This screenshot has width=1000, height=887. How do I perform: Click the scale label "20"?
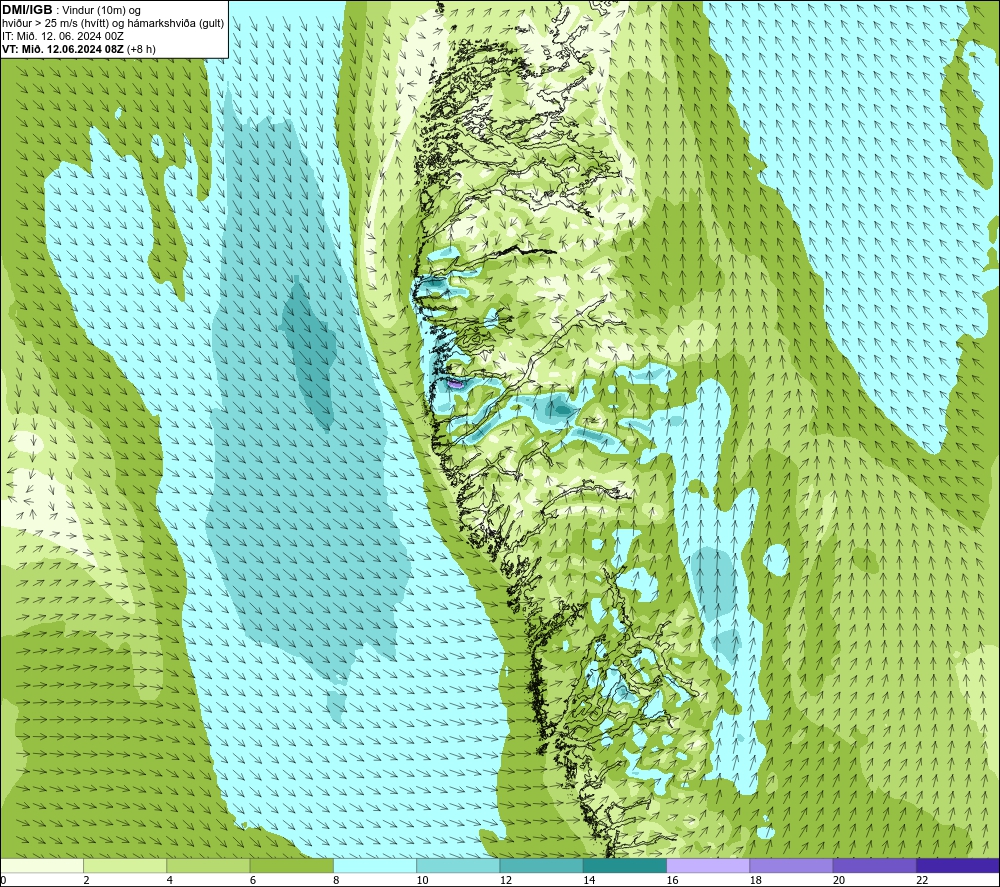[x=839, y=880]
